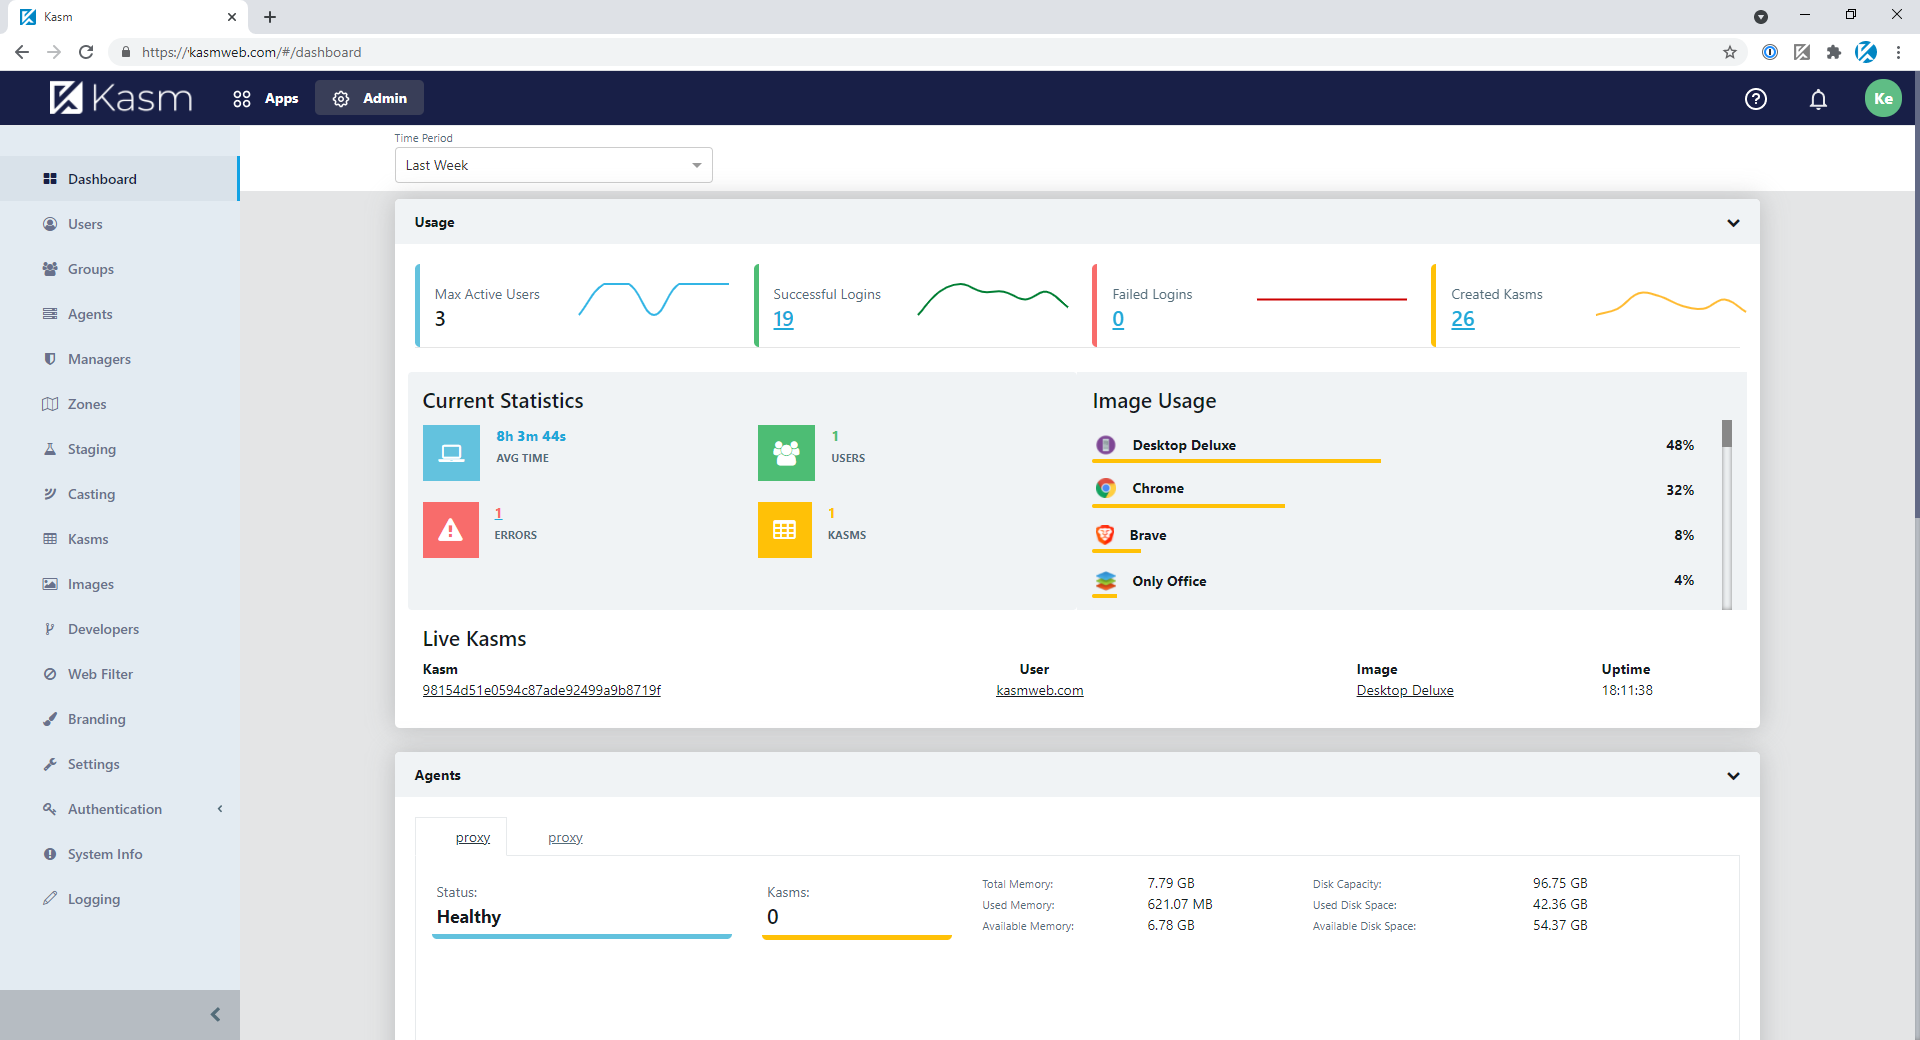
Task: Open the notifications bell
Action: [x=1818, y=99]
